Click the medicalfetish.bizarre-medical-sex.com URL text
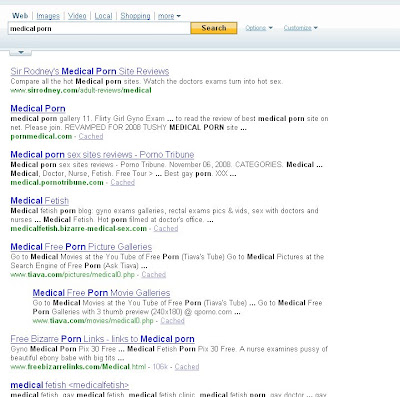Image resolution: width=400 pixels, height=397 pixels. pyautogui.click(x=79, y=228)
